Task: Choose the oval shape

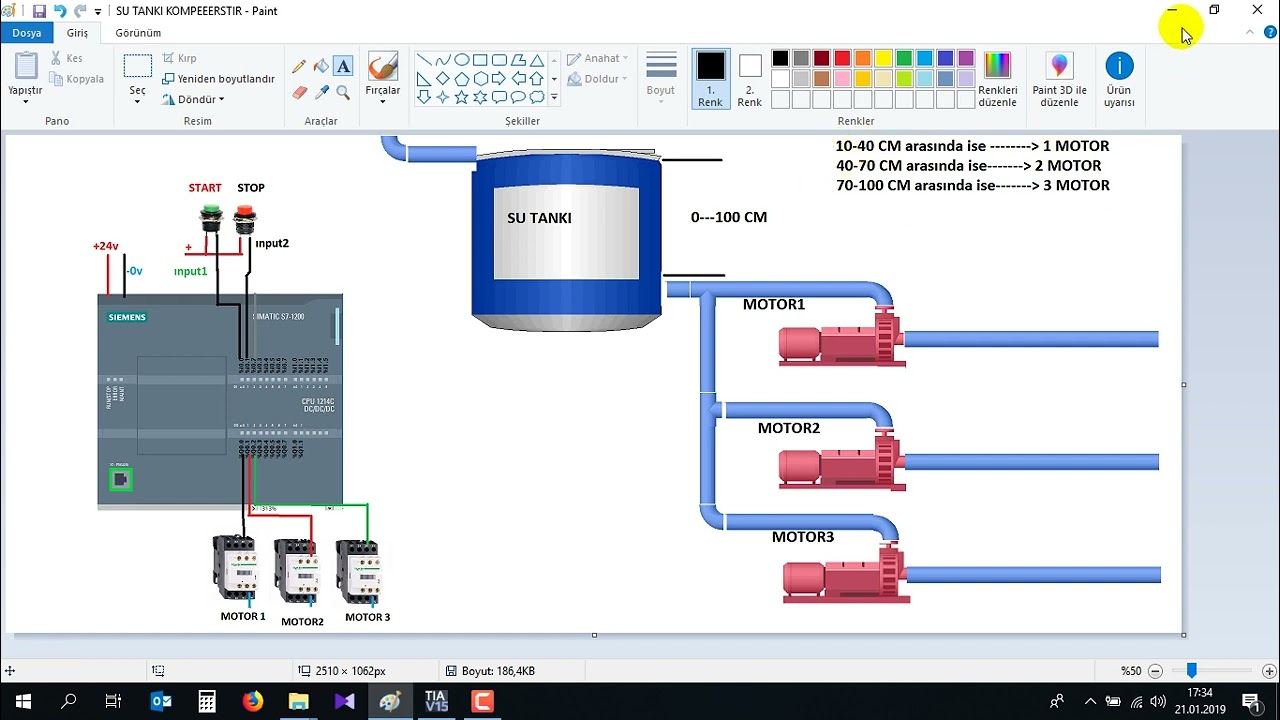Action: [x=461, y=60]
